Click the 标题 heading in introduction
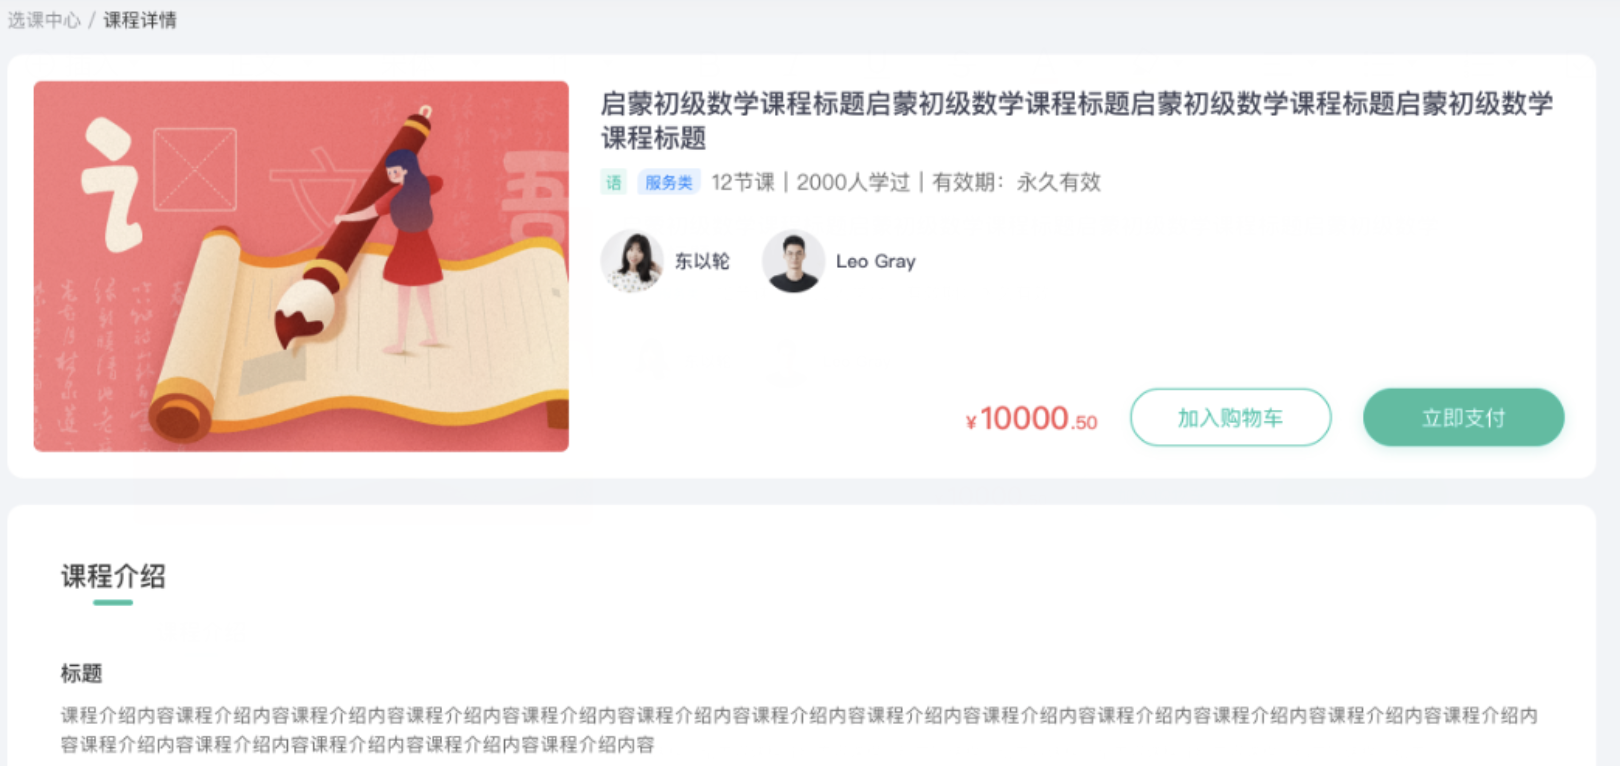1620x766 pixels. pyautogui.click(x=81, y=673)
